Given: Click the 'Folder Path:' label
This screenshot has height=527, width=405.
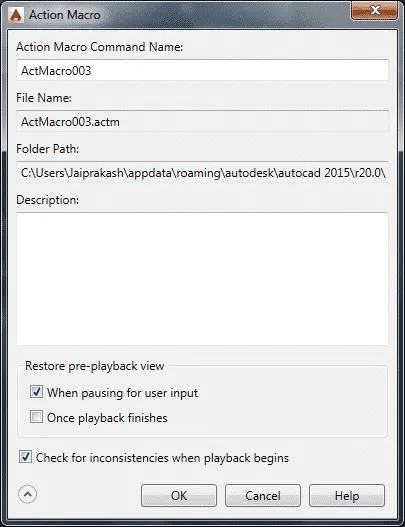Looking at the screenshot, I should coord(48,149).
